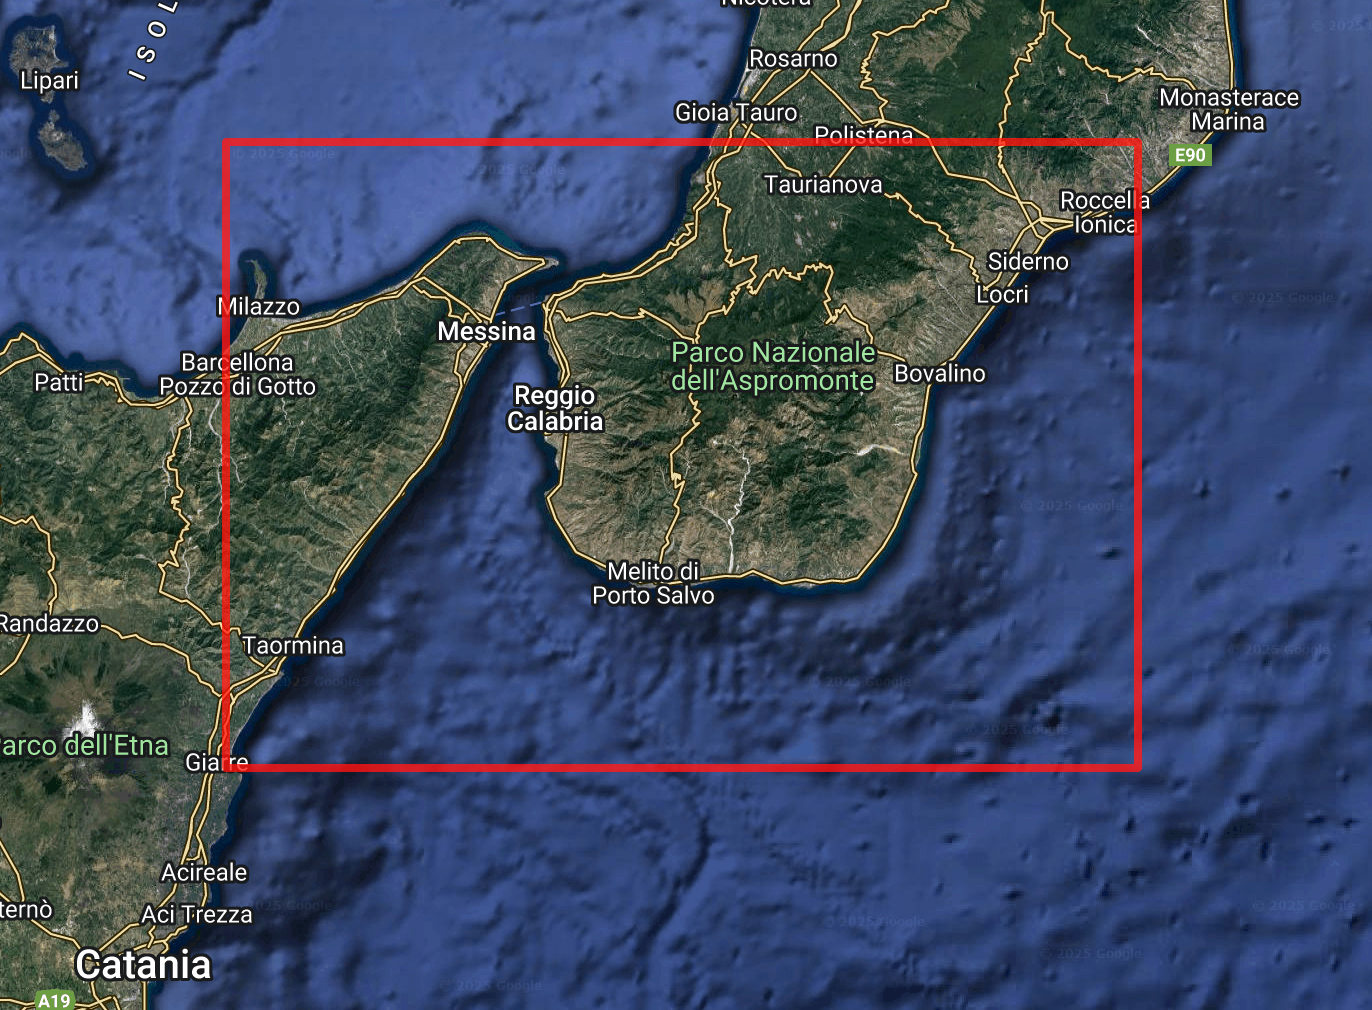1372x1010 pixels.
Task: Click the Parco dell'Etna park label
Action: point(84,746)
